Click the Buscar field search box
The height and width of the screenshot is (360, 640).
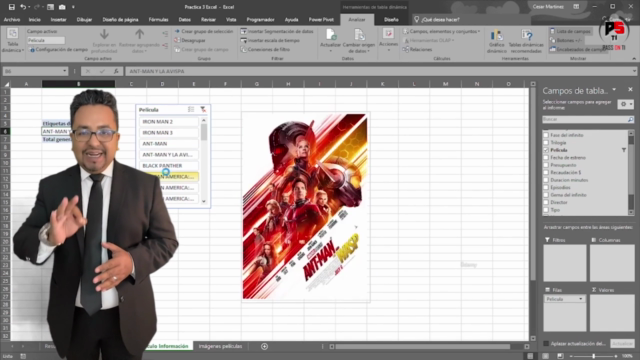coord(584,119)
